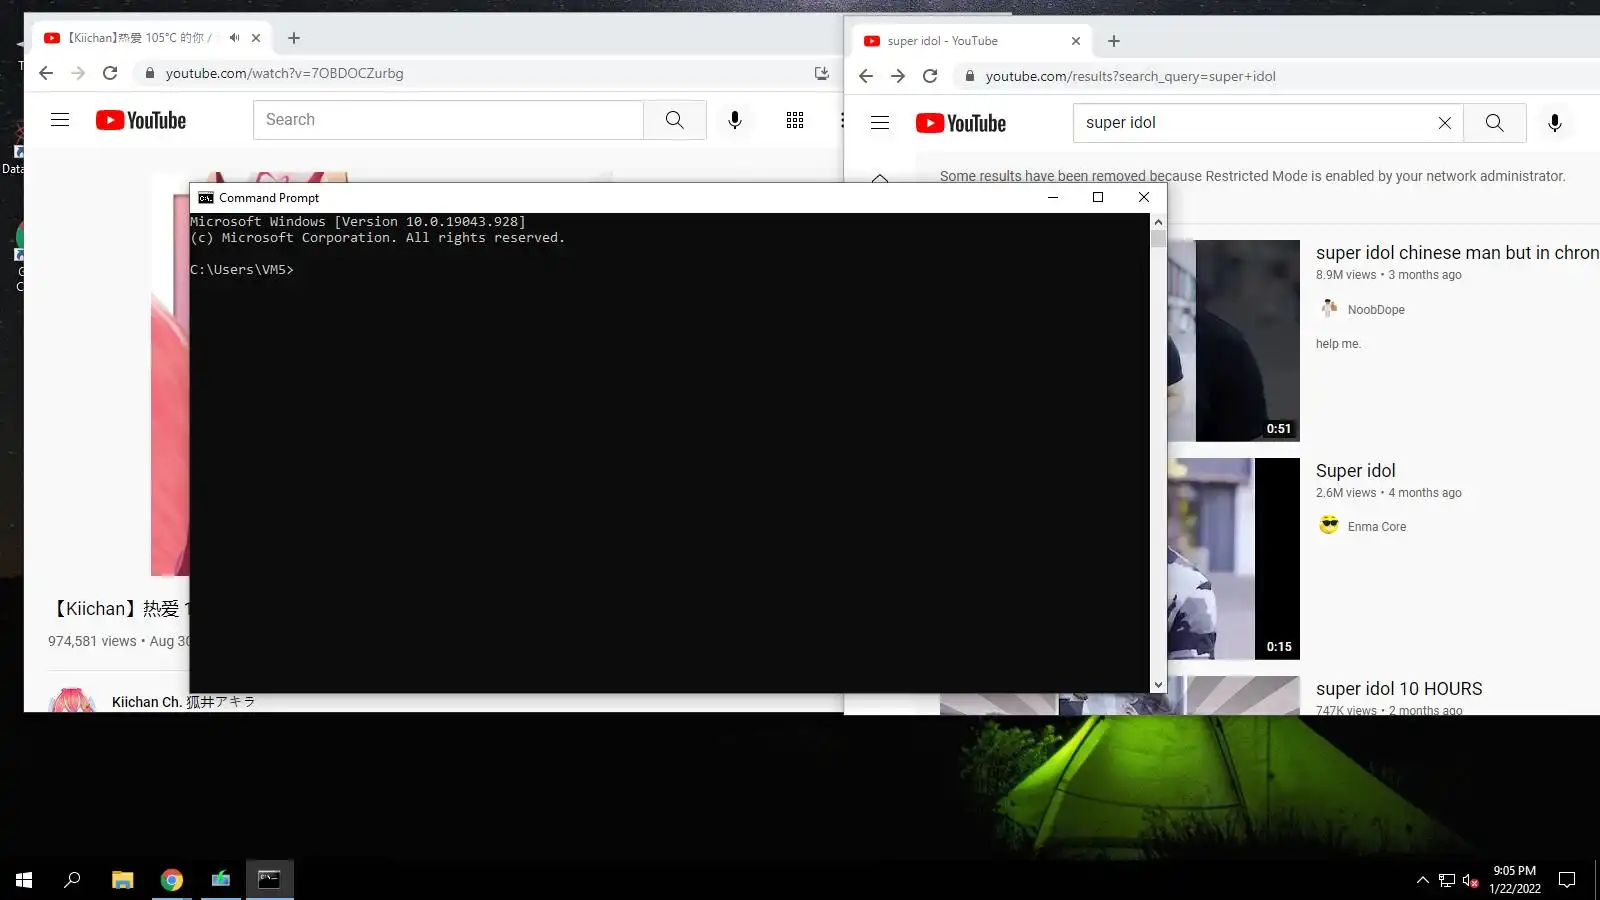Open the notification center icon
Image resolution: width=1600 pixels, height=900 pixels.
pyautogui.click(x=1567, y=880)
